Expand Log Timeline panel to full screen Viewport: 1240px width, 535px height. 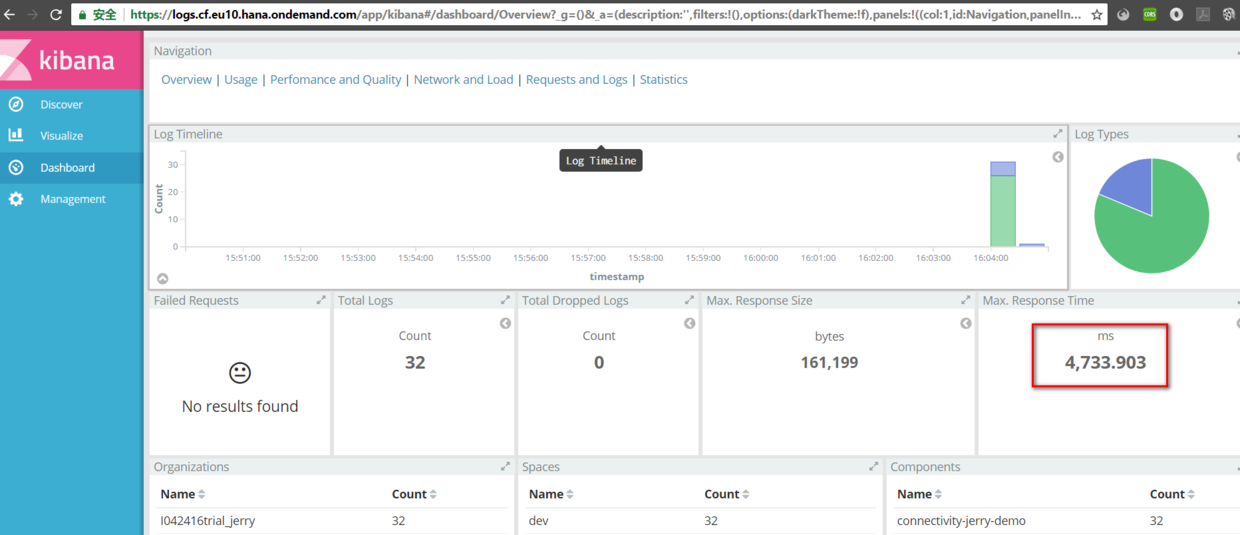1057,134
